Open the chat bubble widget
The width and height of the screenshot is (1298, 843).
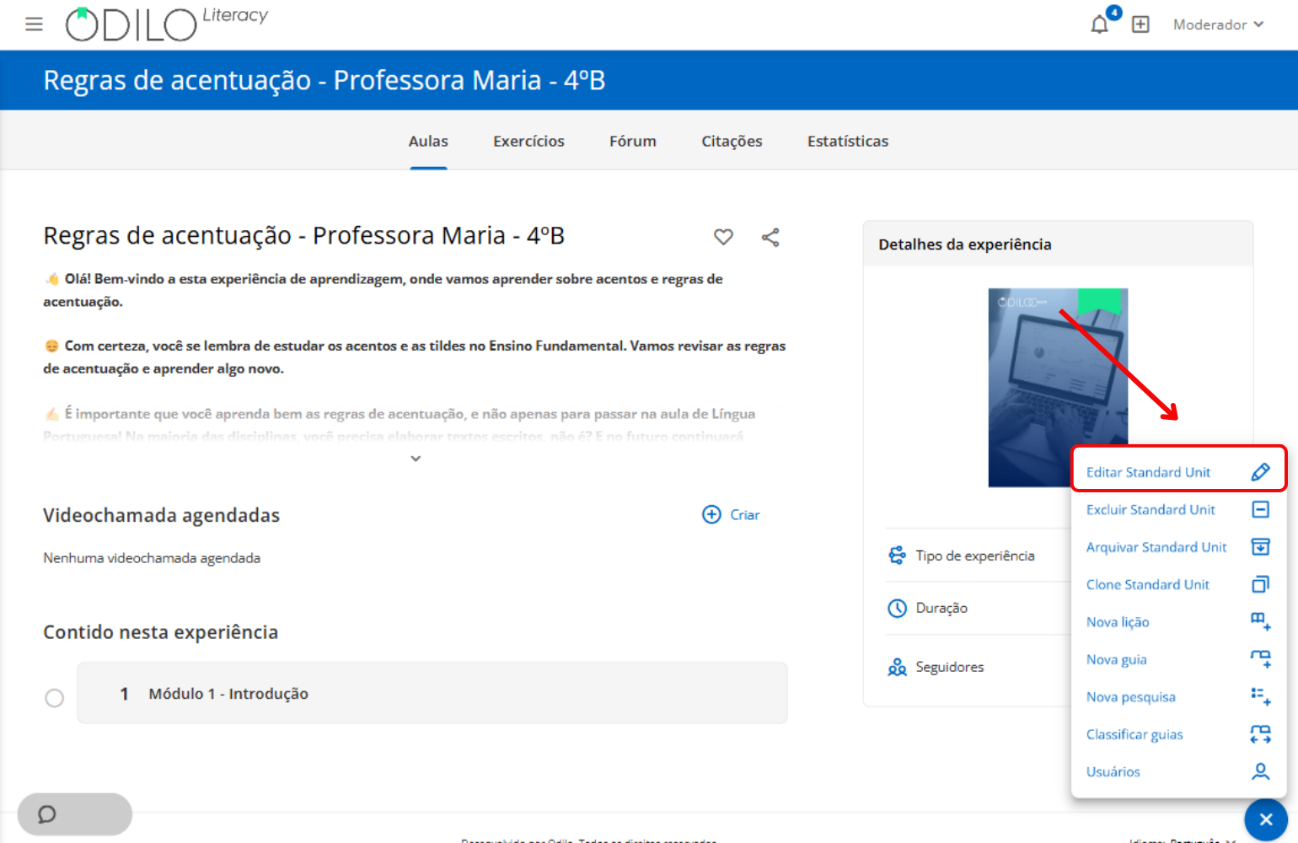pyautogui.click(x=75, y=814)
